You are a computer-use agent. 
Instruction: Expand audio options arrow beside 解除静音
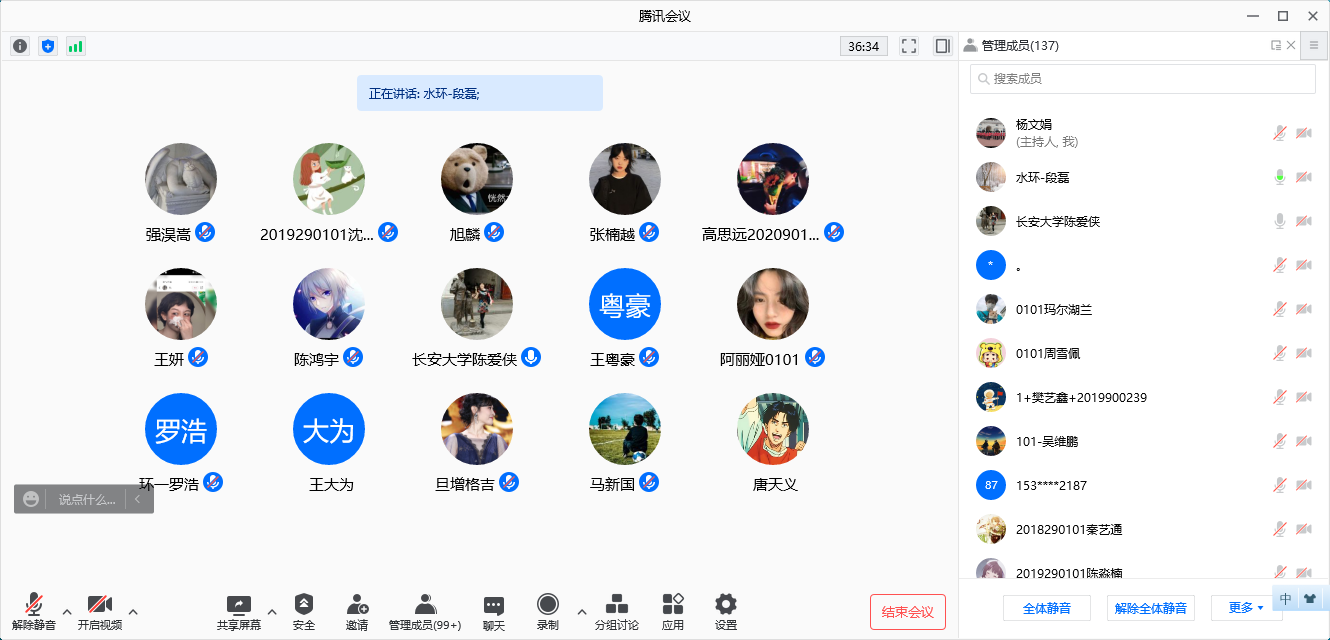[x=67, y=611]
